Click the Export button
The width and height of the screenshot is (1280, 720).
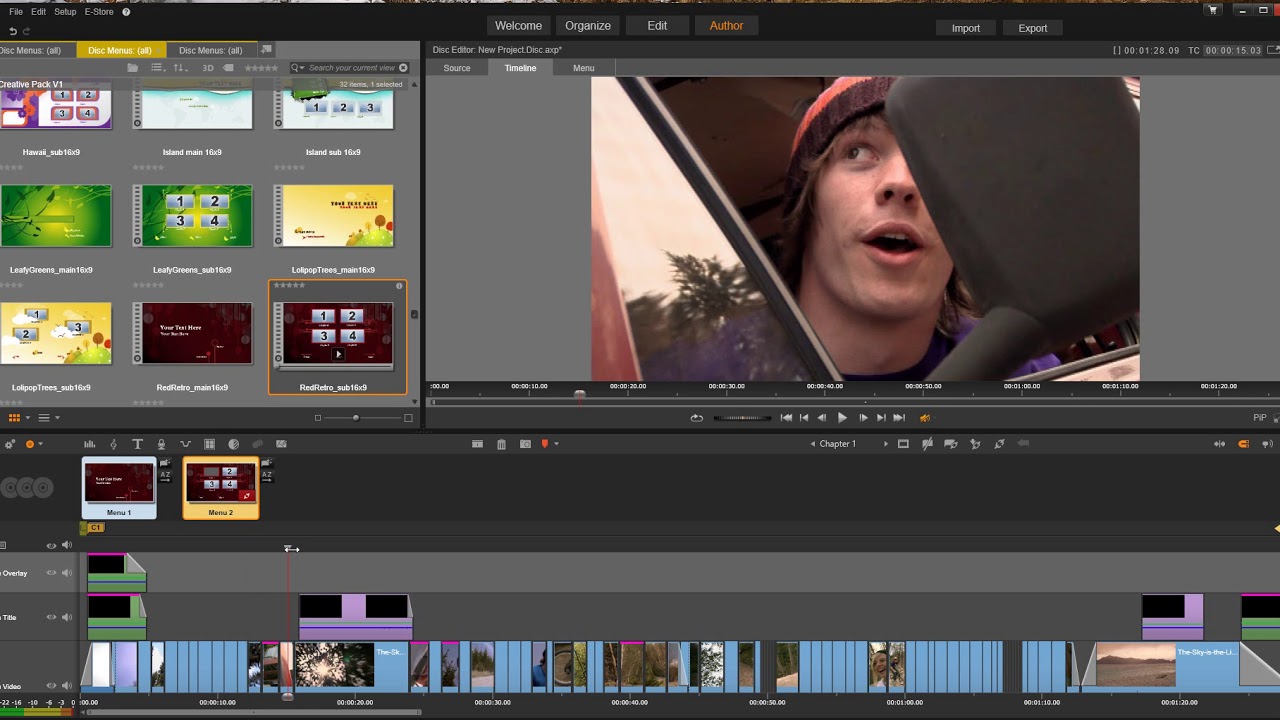click(1033, 28)
